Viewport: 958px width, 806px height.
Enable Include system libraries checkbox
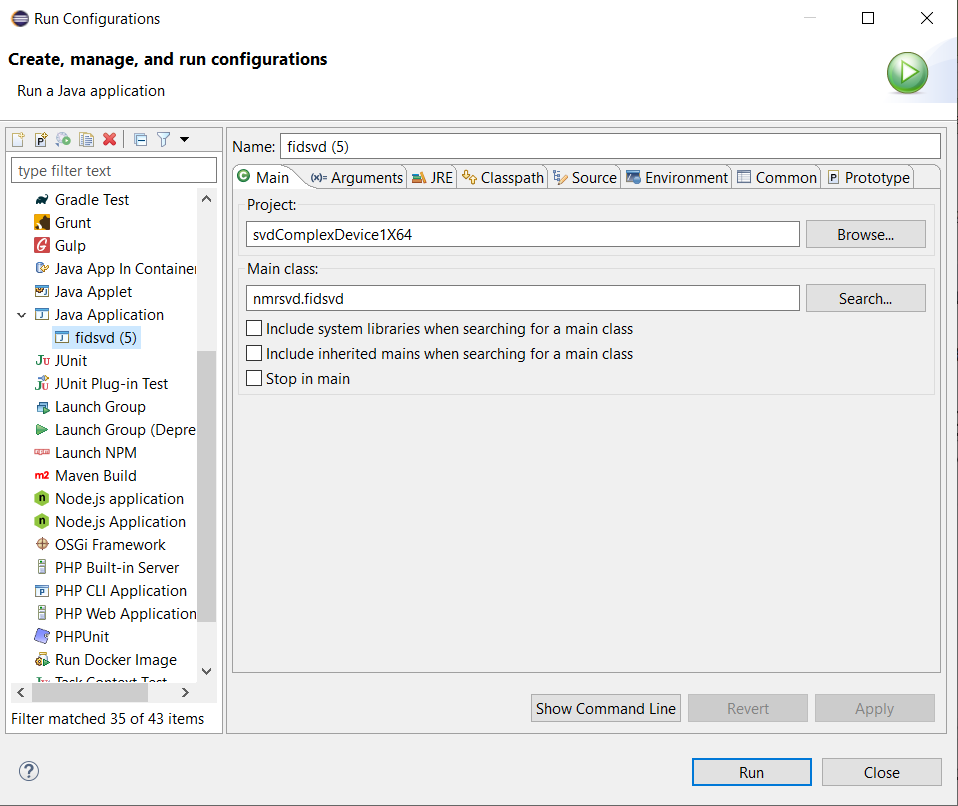click(x=255, y=329)
